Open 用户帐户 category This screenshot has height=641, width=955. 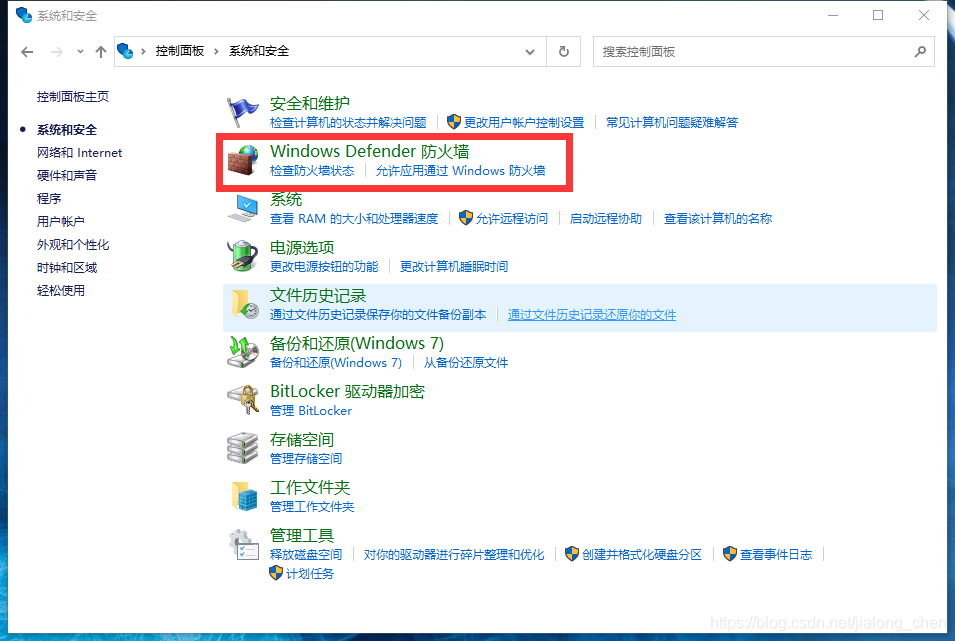click(x=60, y=221)
